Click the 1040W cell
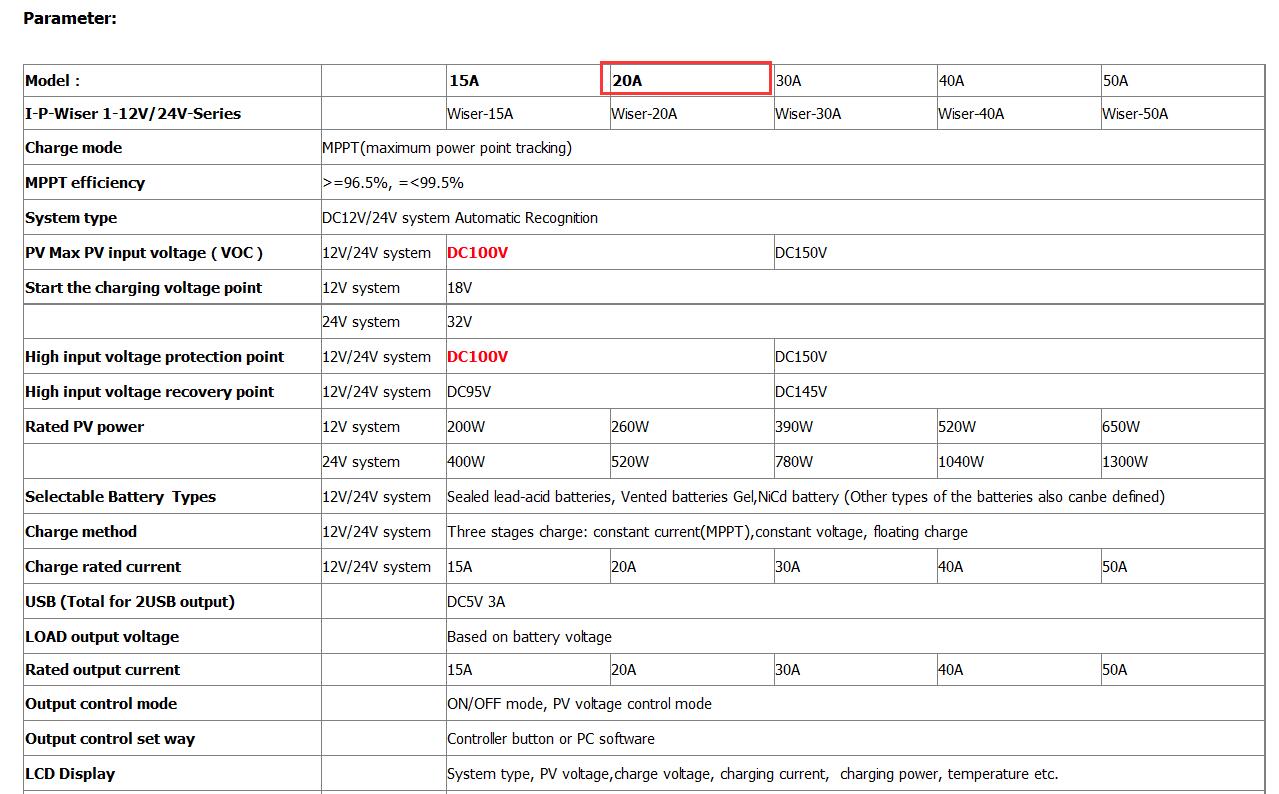The height and width of the screenshot is (794, 1279). click(961, 462)
